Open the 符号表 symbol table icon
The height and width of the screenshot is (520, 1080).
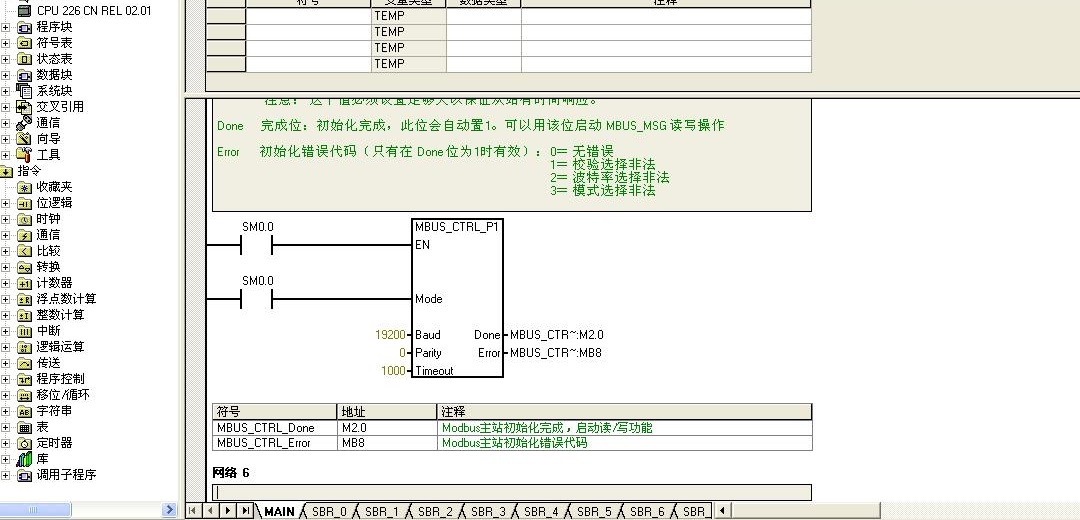coord(24,43)
